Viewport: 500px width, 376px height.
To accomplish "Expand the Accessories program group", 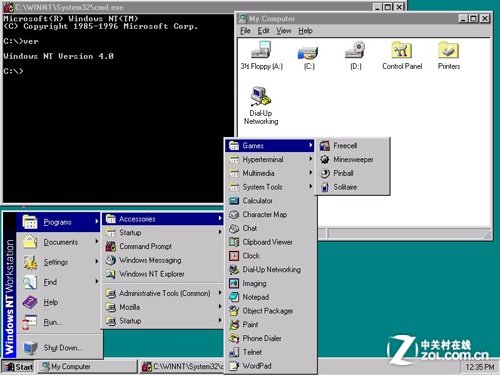I will tap(163, 219).
